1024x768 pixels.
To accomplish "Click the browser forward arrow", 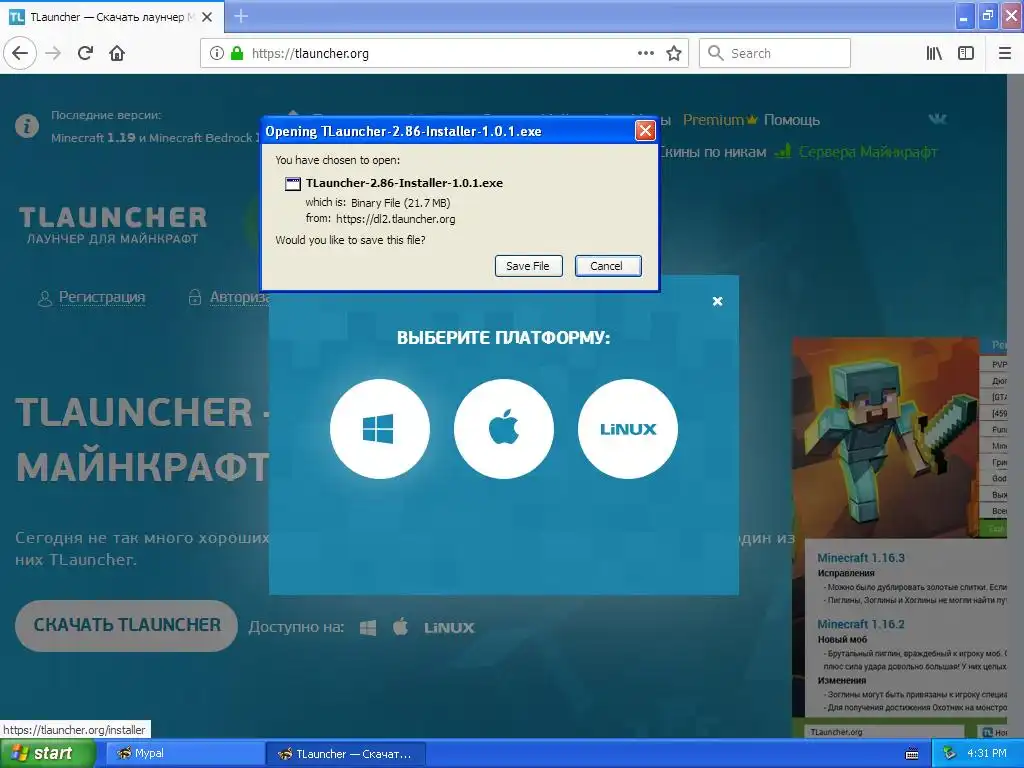I will click(x=54, y=53).
